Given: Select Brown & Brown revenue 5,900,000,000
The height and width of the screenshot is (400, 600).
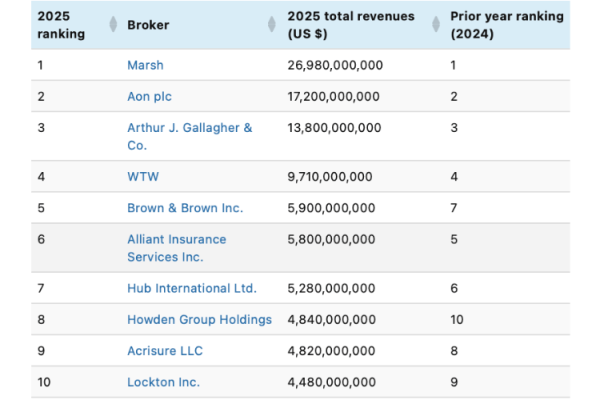Looking at the screenshot, I should pos(331,208).
